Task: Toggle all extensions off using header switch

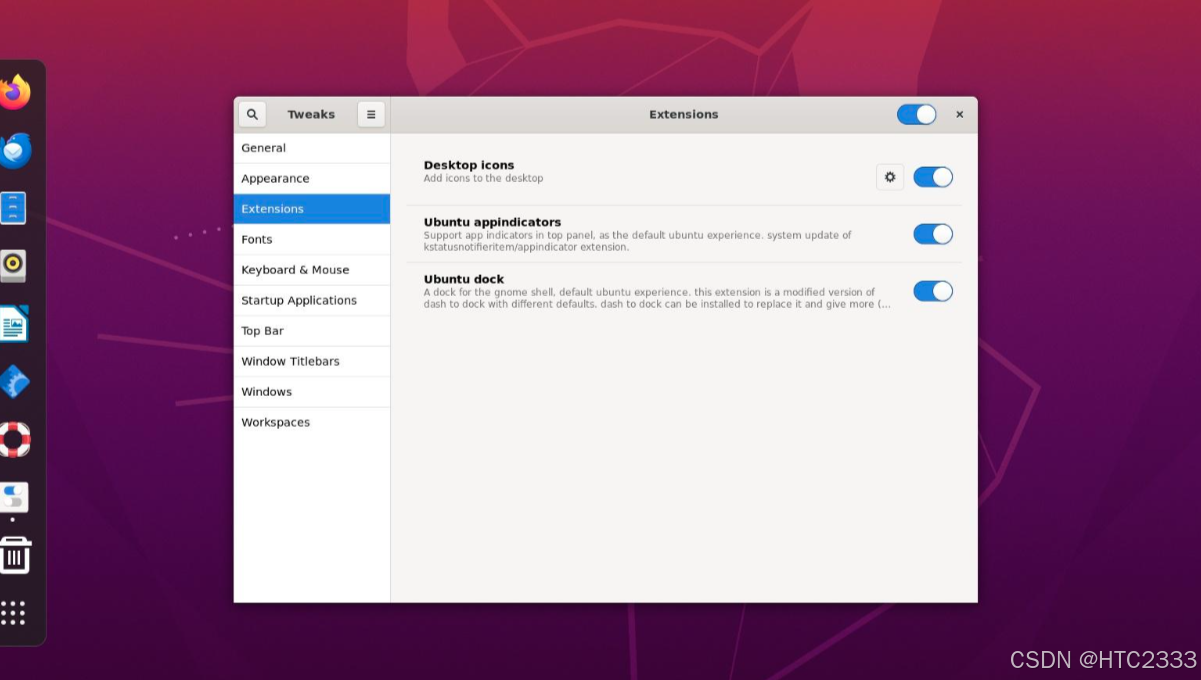Action: (x=916, y=114)
